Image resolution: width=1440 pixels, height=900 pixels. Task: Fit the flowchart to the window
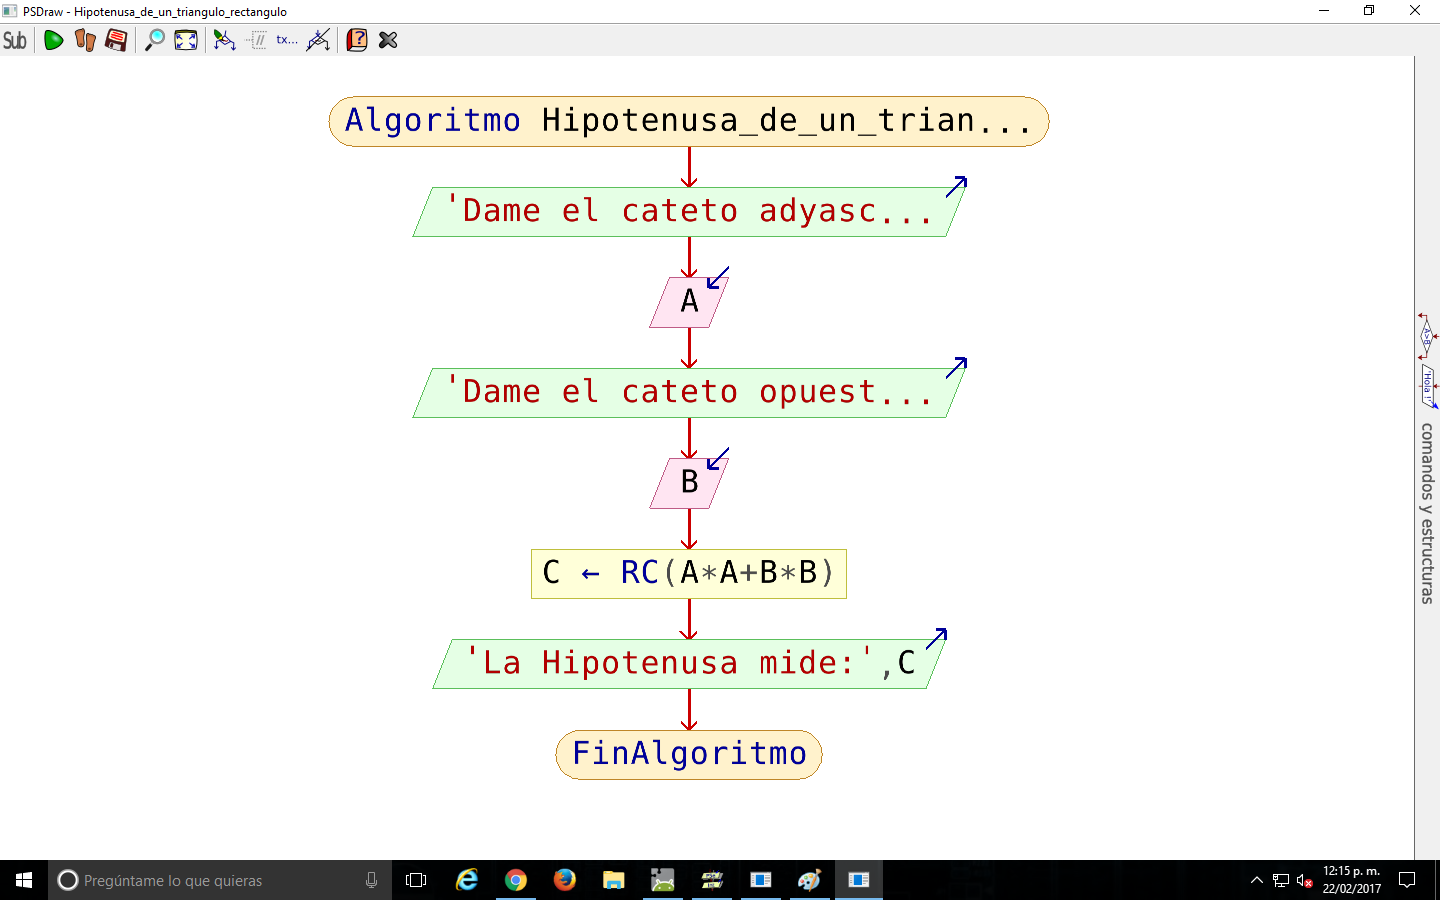point(185,40)
